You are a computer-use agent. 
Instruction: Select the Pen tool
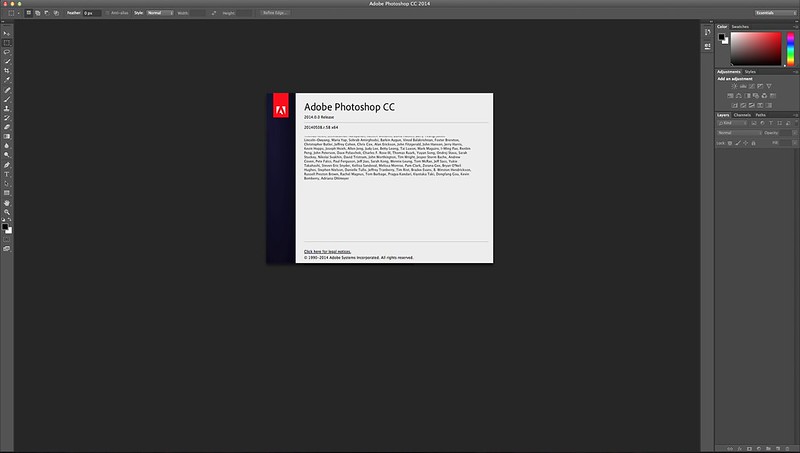click(7, 164)
